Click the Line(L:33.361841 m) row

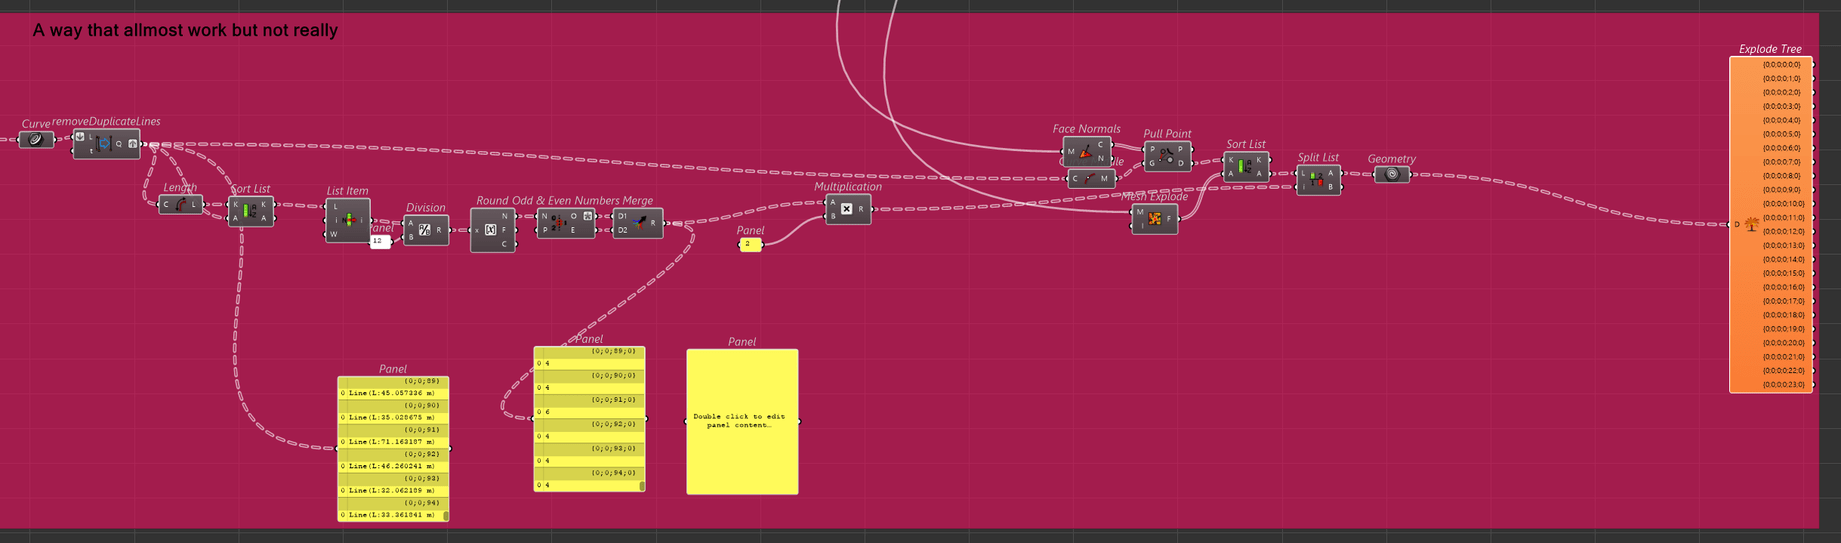tap(393, 515)
